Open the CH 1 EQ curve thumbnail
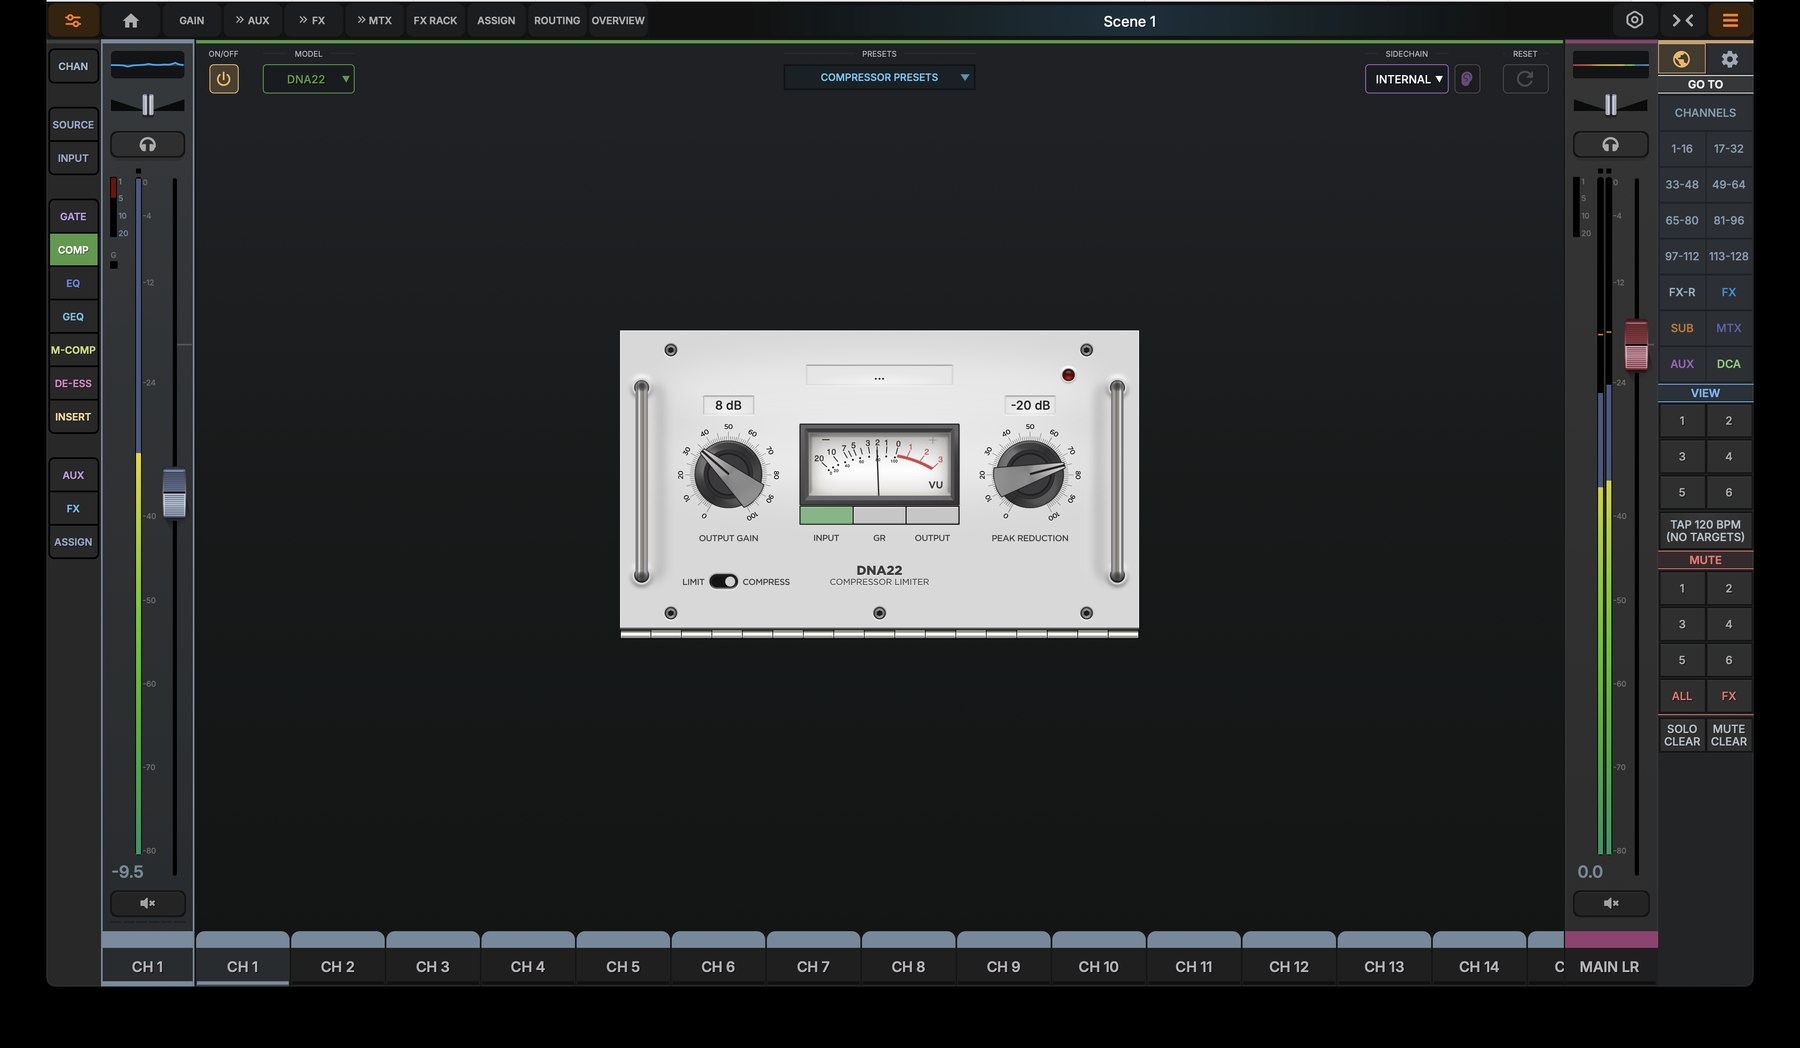 [148, 65]
